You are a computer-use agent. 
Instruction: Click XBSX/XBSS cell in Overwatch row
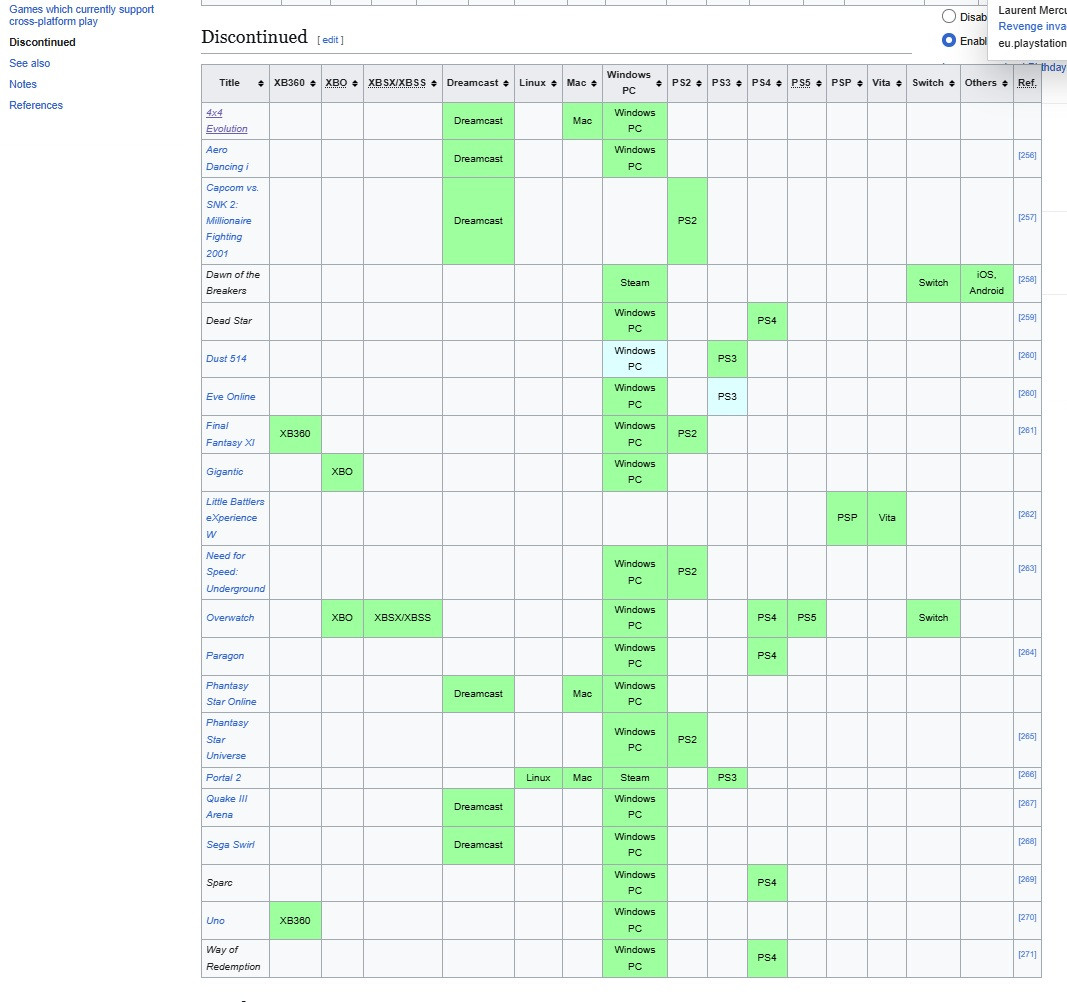tap(402, 618)
